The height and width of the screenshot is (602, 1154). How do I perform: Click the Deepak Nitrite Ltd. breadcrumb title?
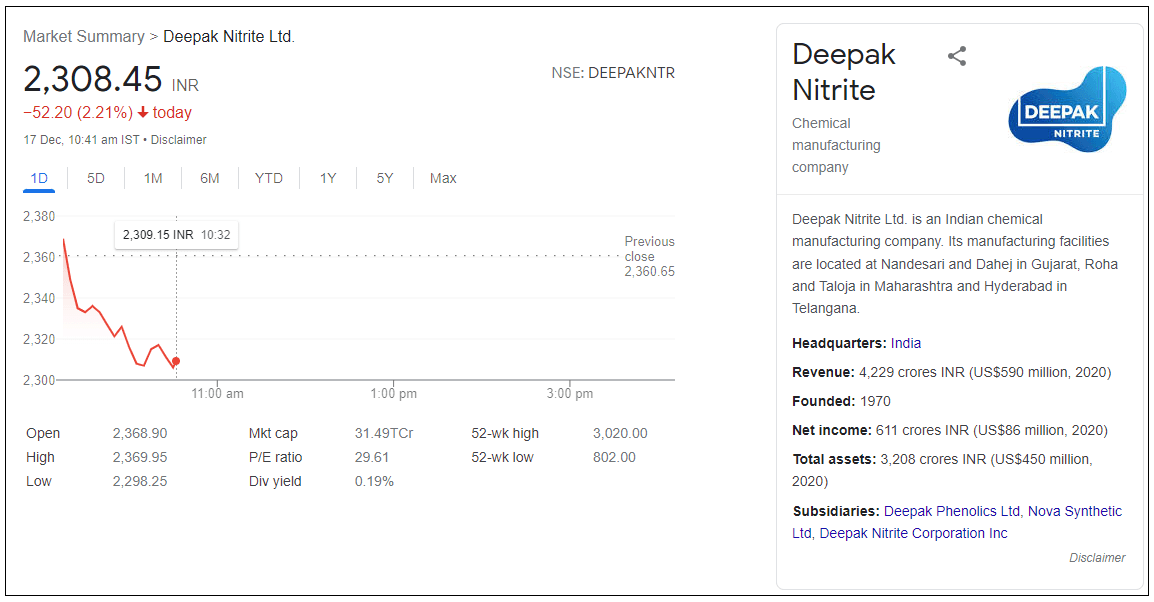(229, 37)
